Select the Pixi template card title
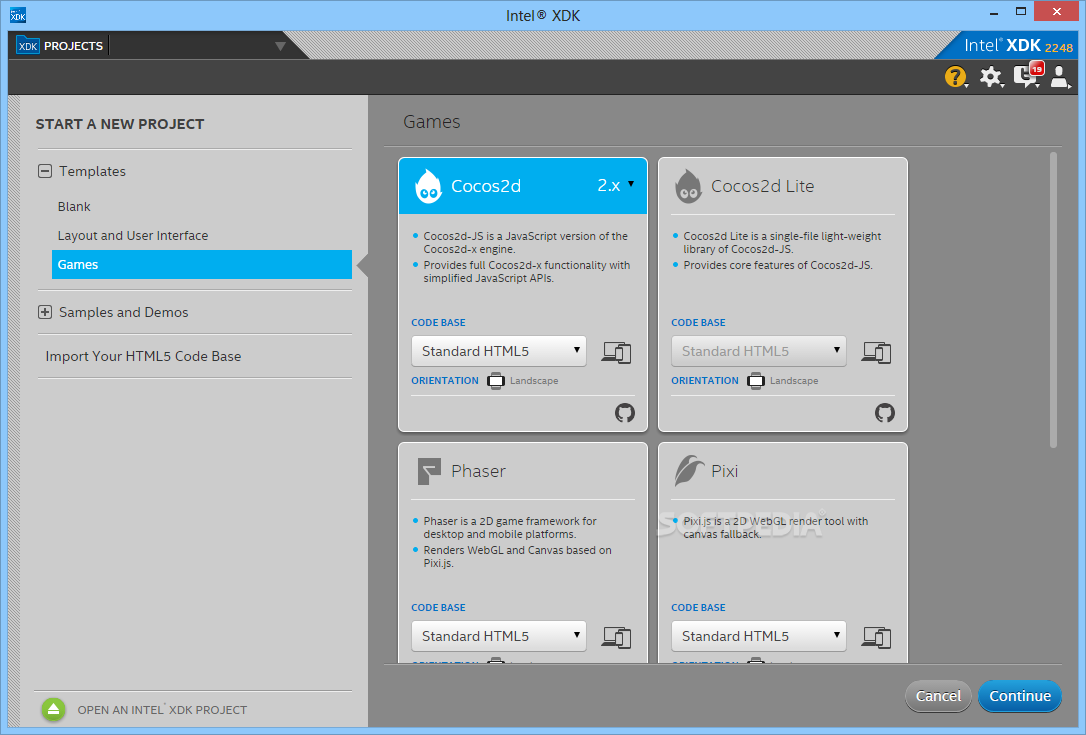 (724, 471)
